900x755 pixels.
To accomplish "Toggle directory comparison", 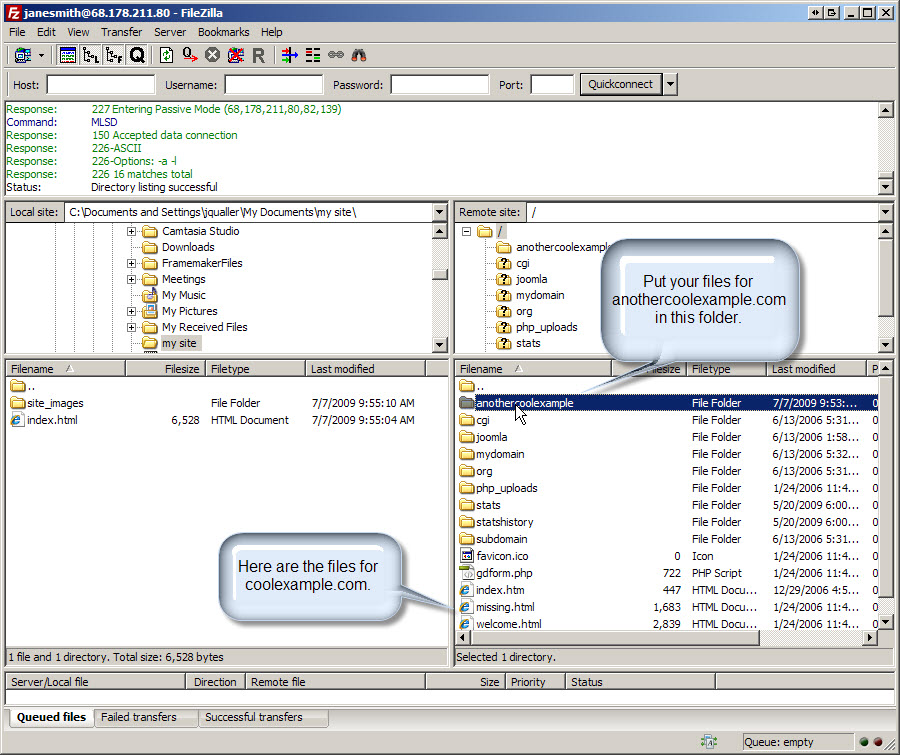I will [313, 55].
